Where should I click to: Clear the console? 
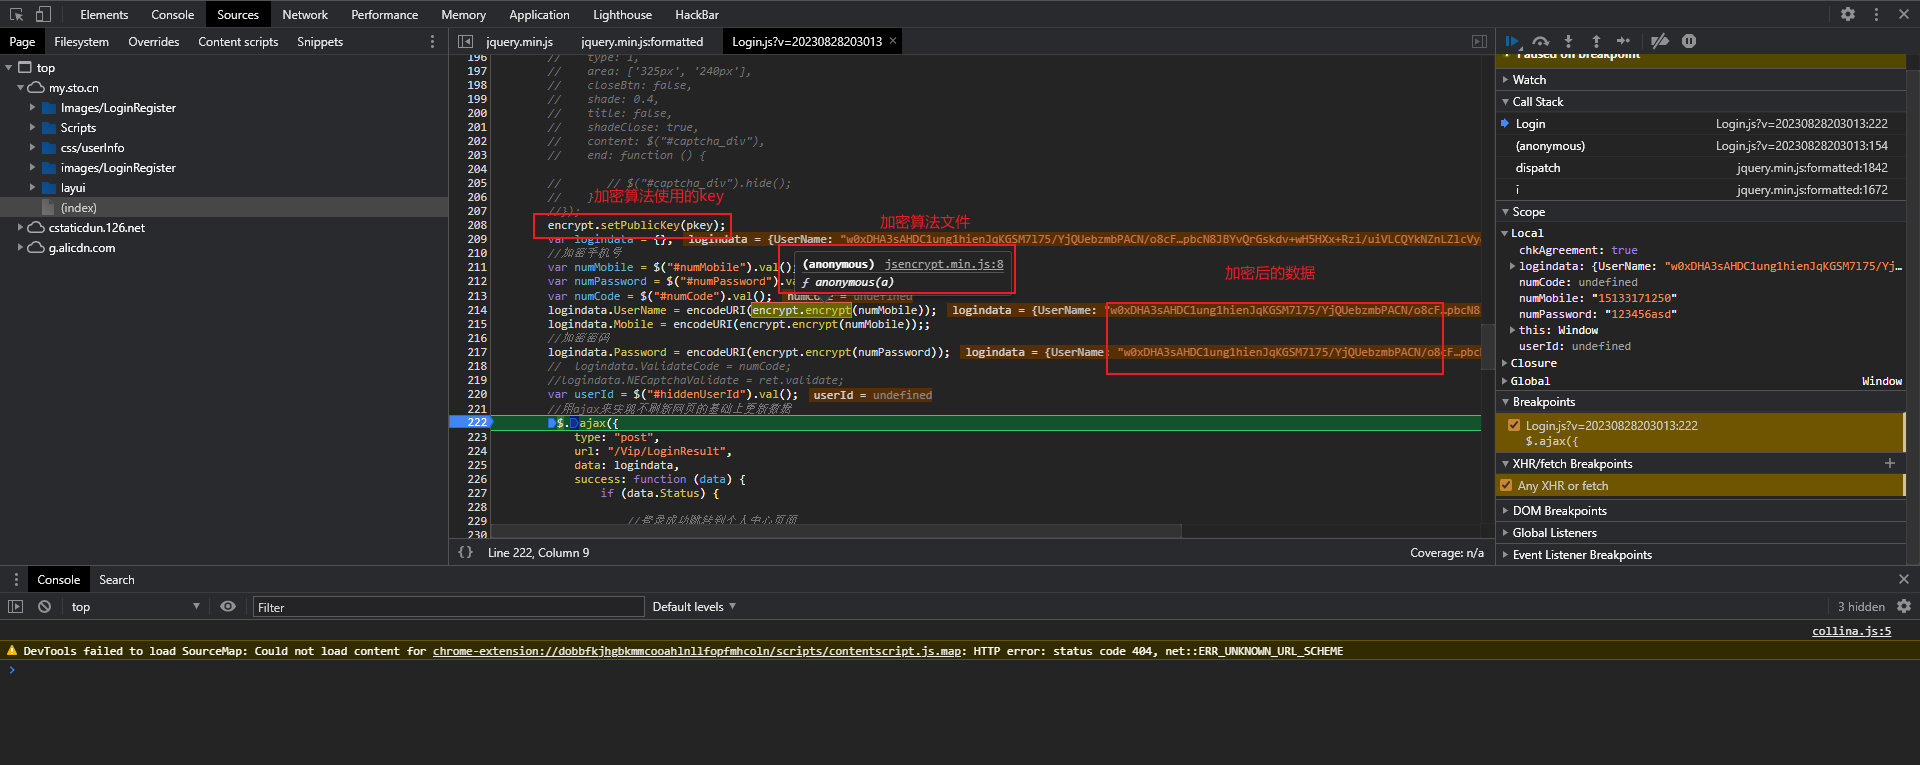tap(44, 606)
